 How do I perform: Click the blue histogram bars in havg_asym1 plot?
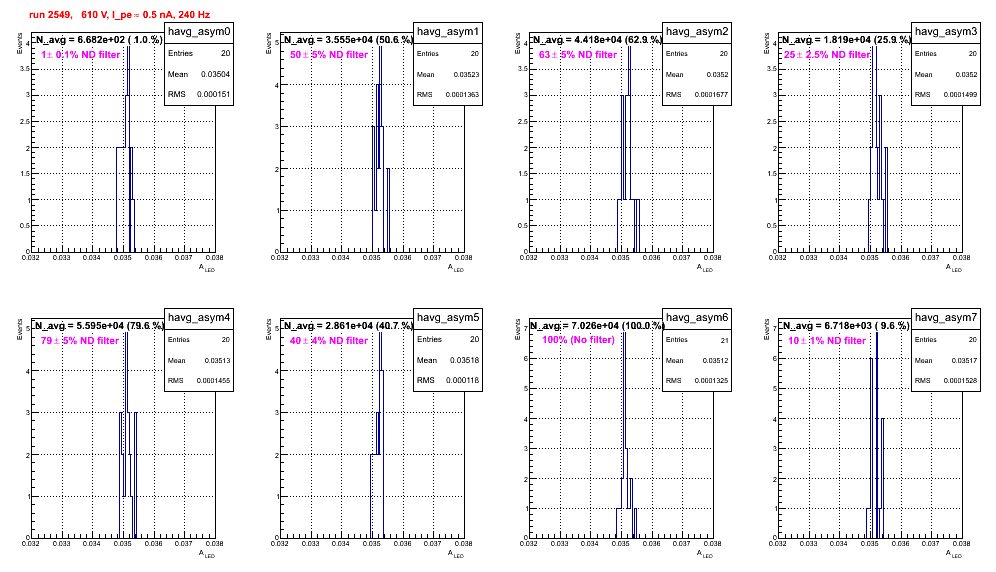[380, 149]
